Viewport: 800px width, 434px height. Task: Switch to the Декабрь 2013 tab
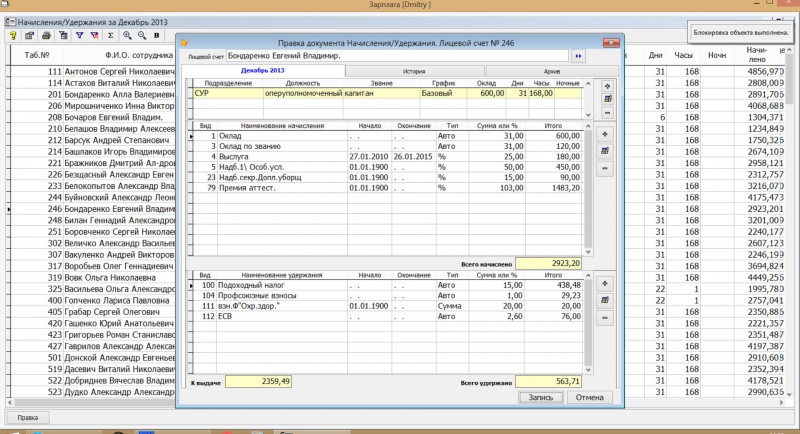click(263, 71)
